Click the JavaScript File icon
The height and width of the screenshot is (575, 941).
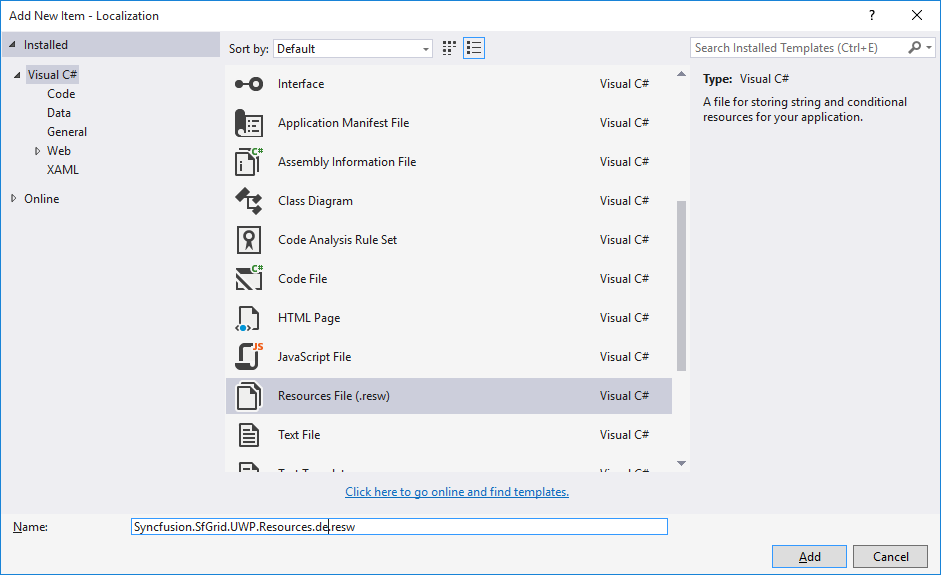(248, 357)
